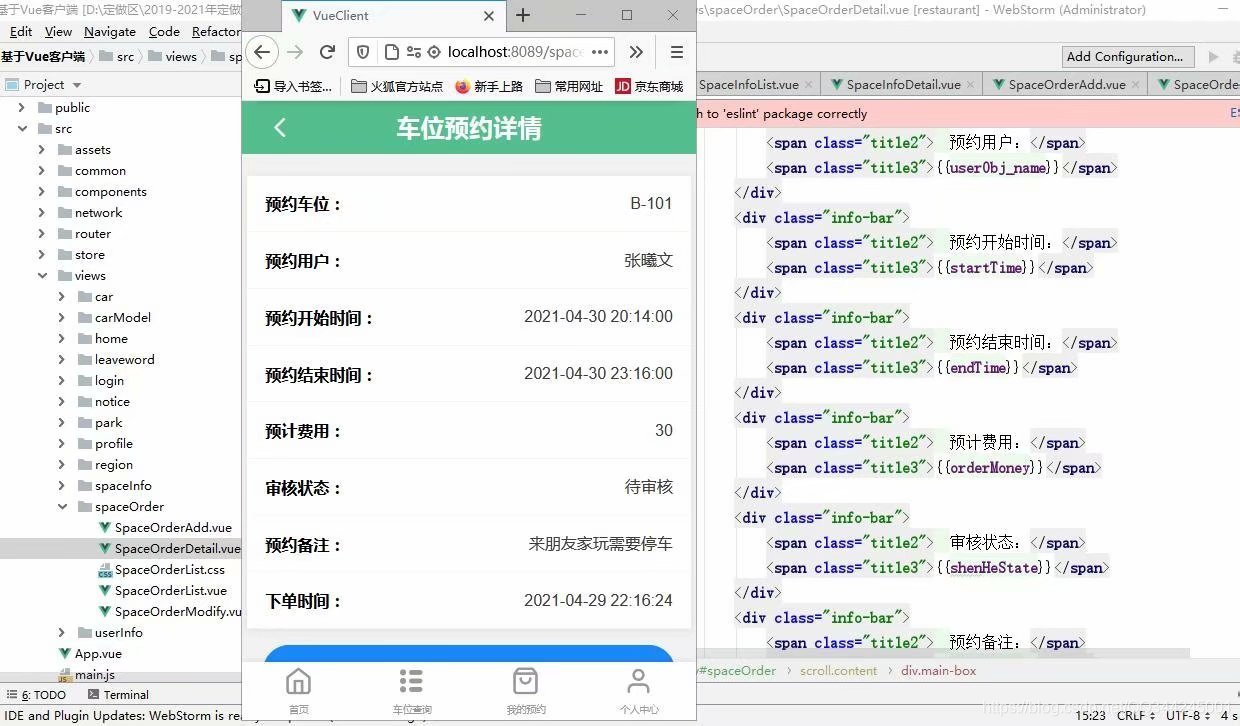
Task: Select SpaceOrderList.css file in the tree
Action: [161, 569]
